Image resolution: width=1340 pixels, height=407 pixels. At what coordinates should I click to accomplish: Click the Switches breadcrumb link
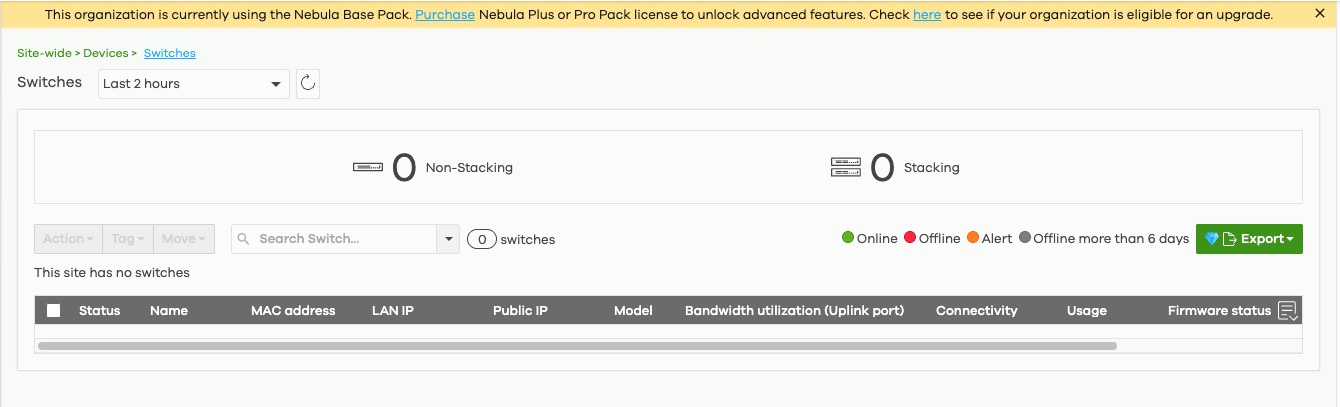tap(170, 53)
